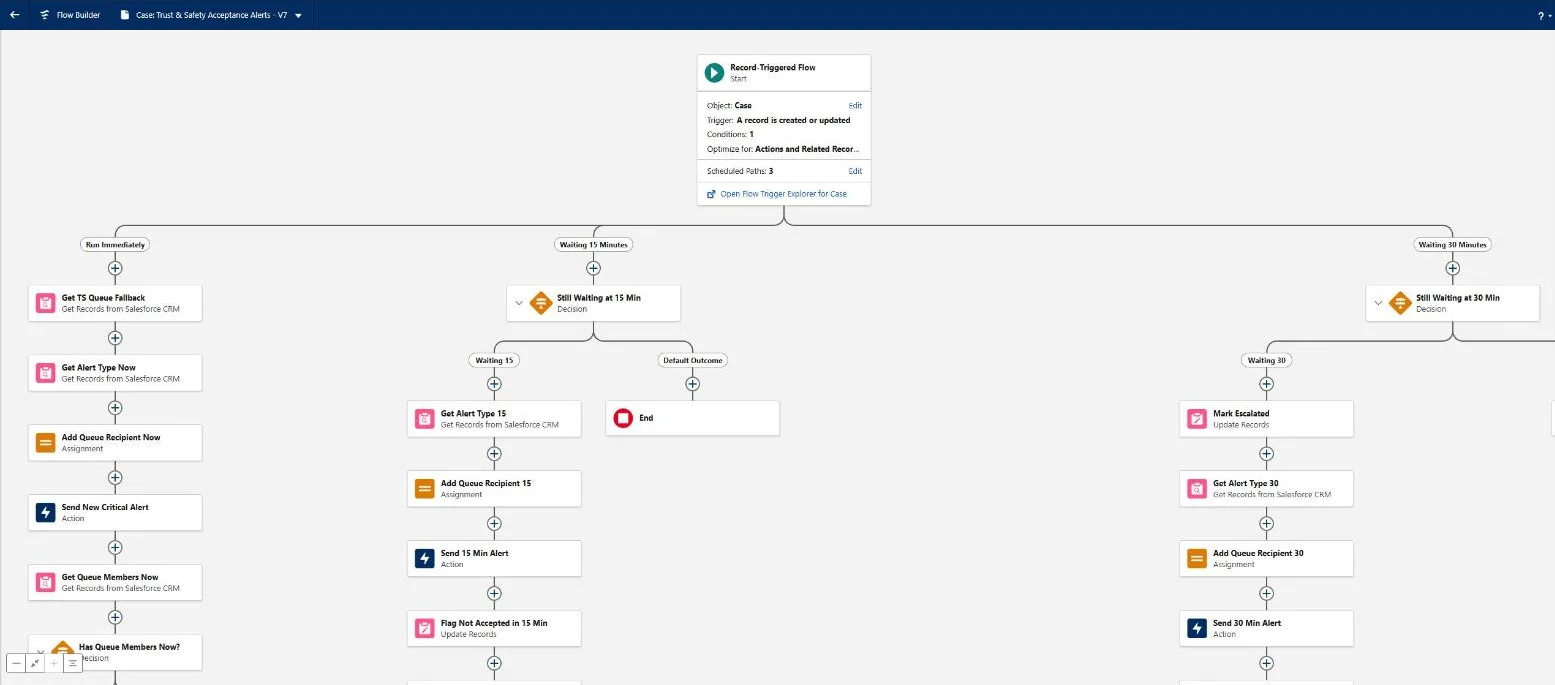Select the 'Has Queue Members Now?' decision title
Viewport: 1555px width, 685px height.
point(129,647)
